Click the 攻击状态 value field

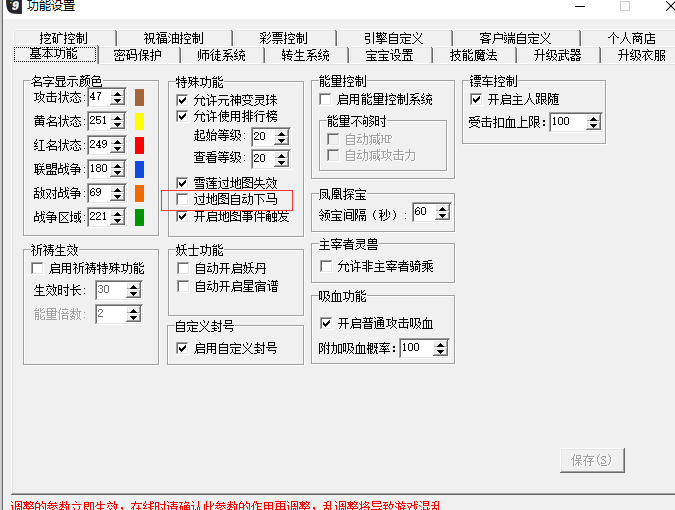(99, 97)
